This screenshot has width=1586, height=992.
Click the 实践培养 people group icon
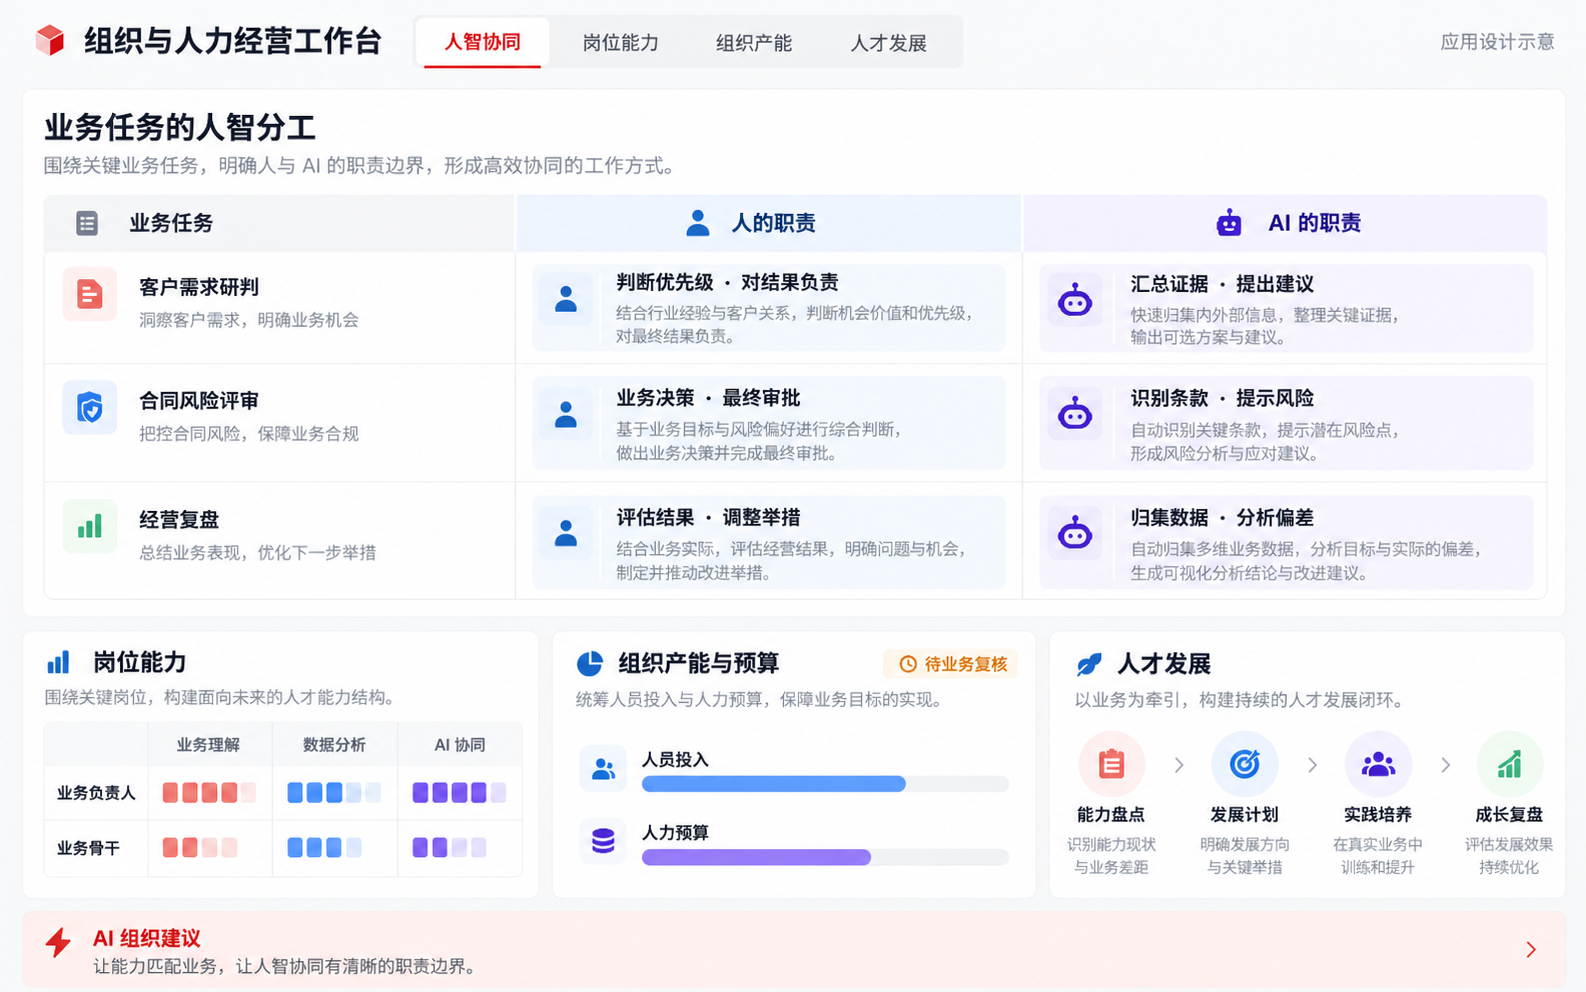pos(1378,765)
